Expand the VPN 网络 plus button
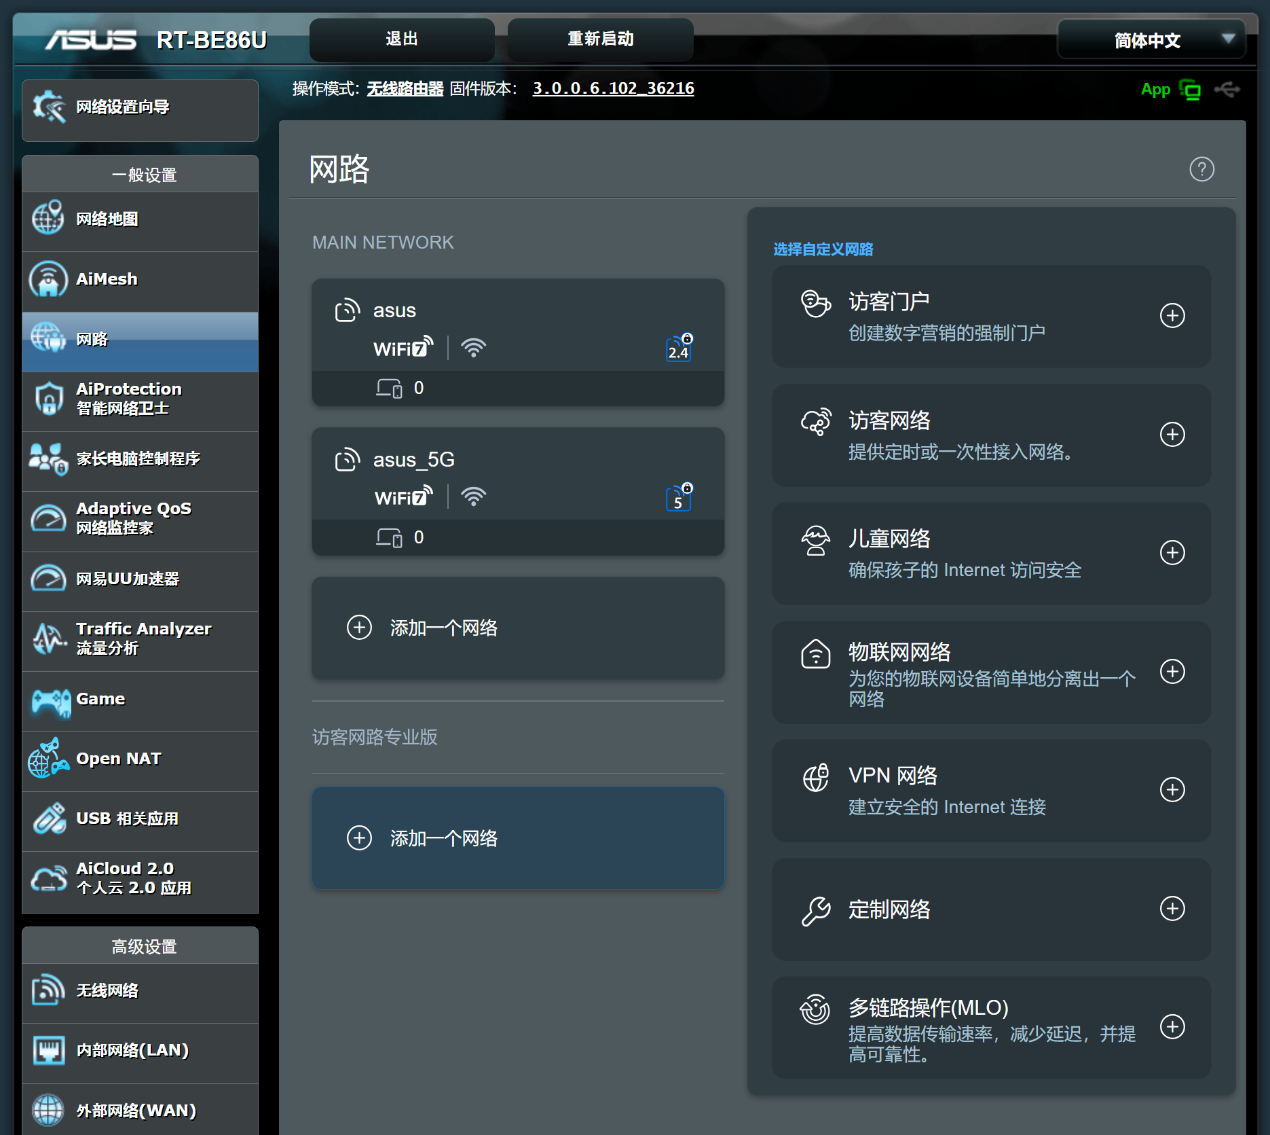 (1172, 790)
